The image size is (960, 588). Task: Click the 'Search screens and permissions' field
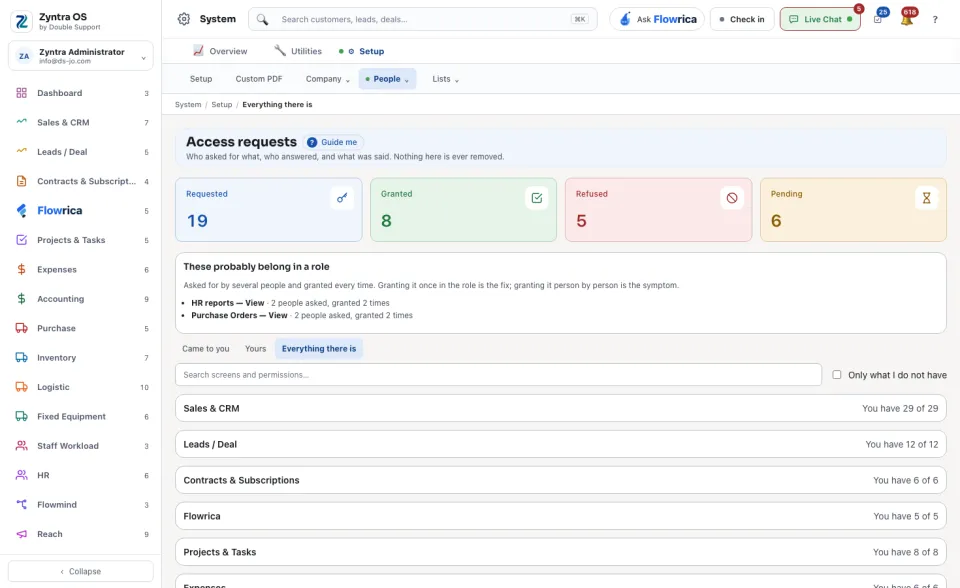tap(498, 374)
